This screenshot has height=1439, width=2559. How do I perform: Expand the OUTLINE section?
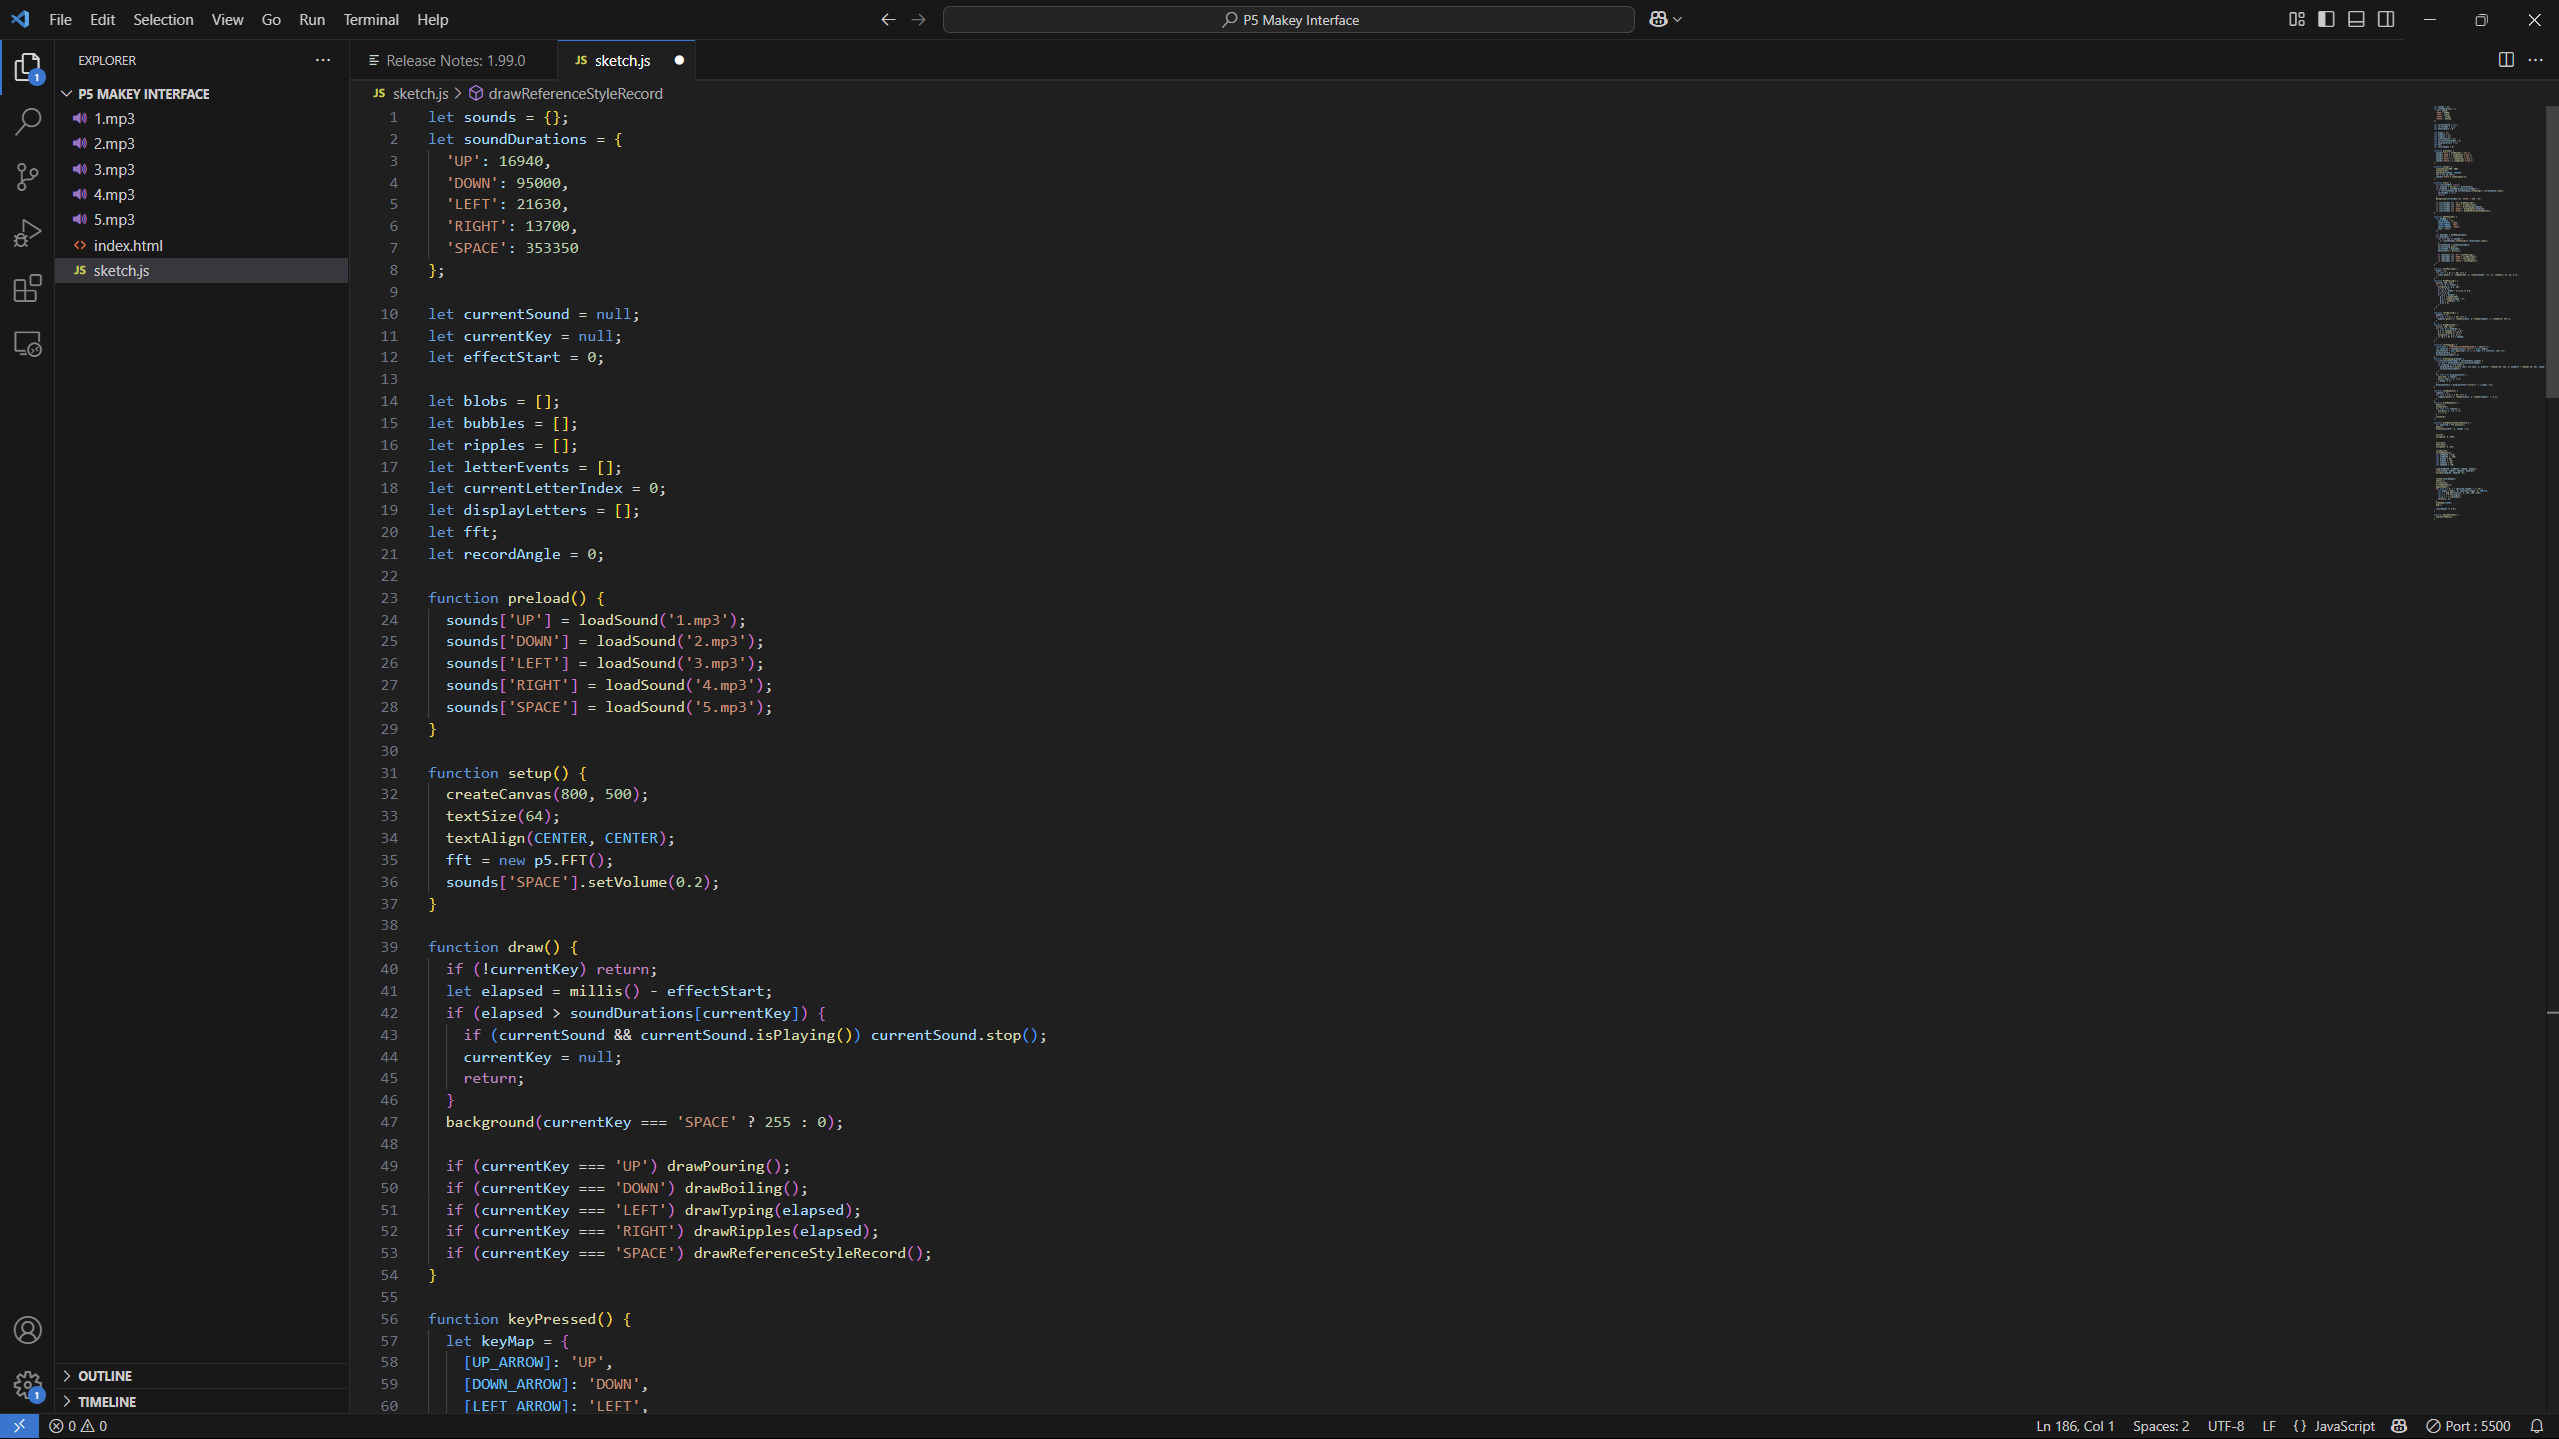pos(103,1375)
